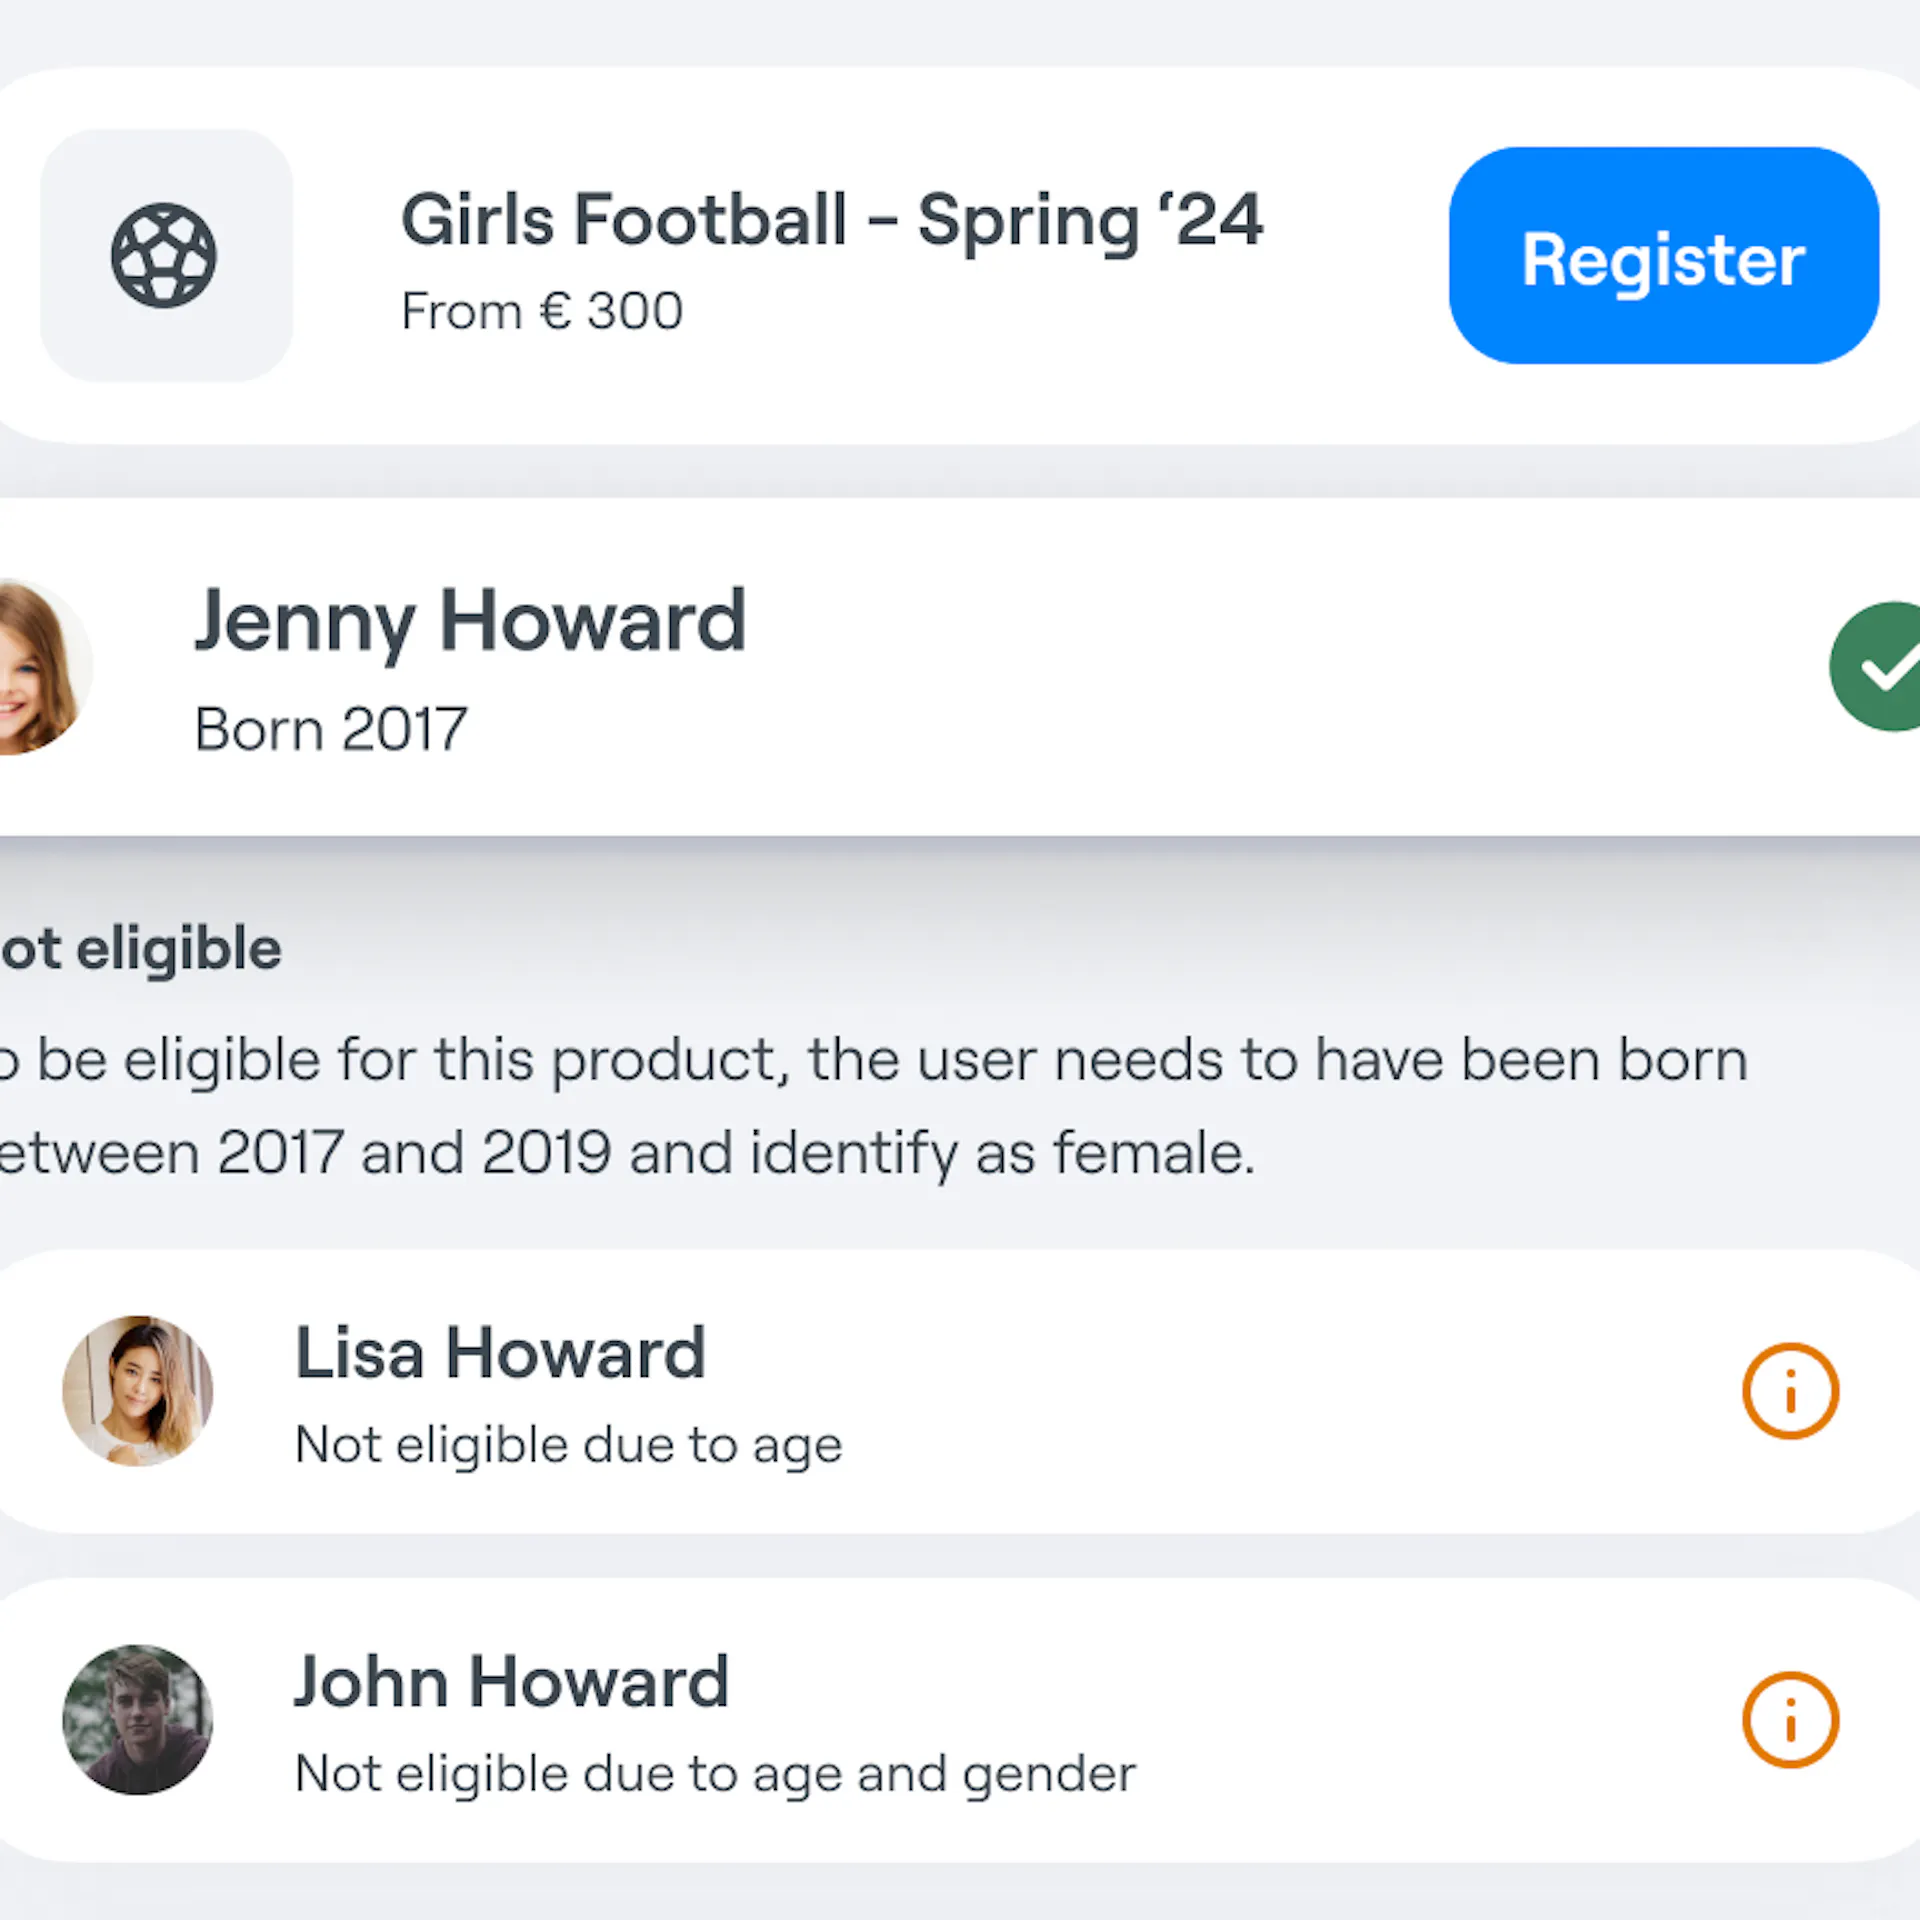
Task: Open info icon for John Howard
Action: click(1790, 1720)
